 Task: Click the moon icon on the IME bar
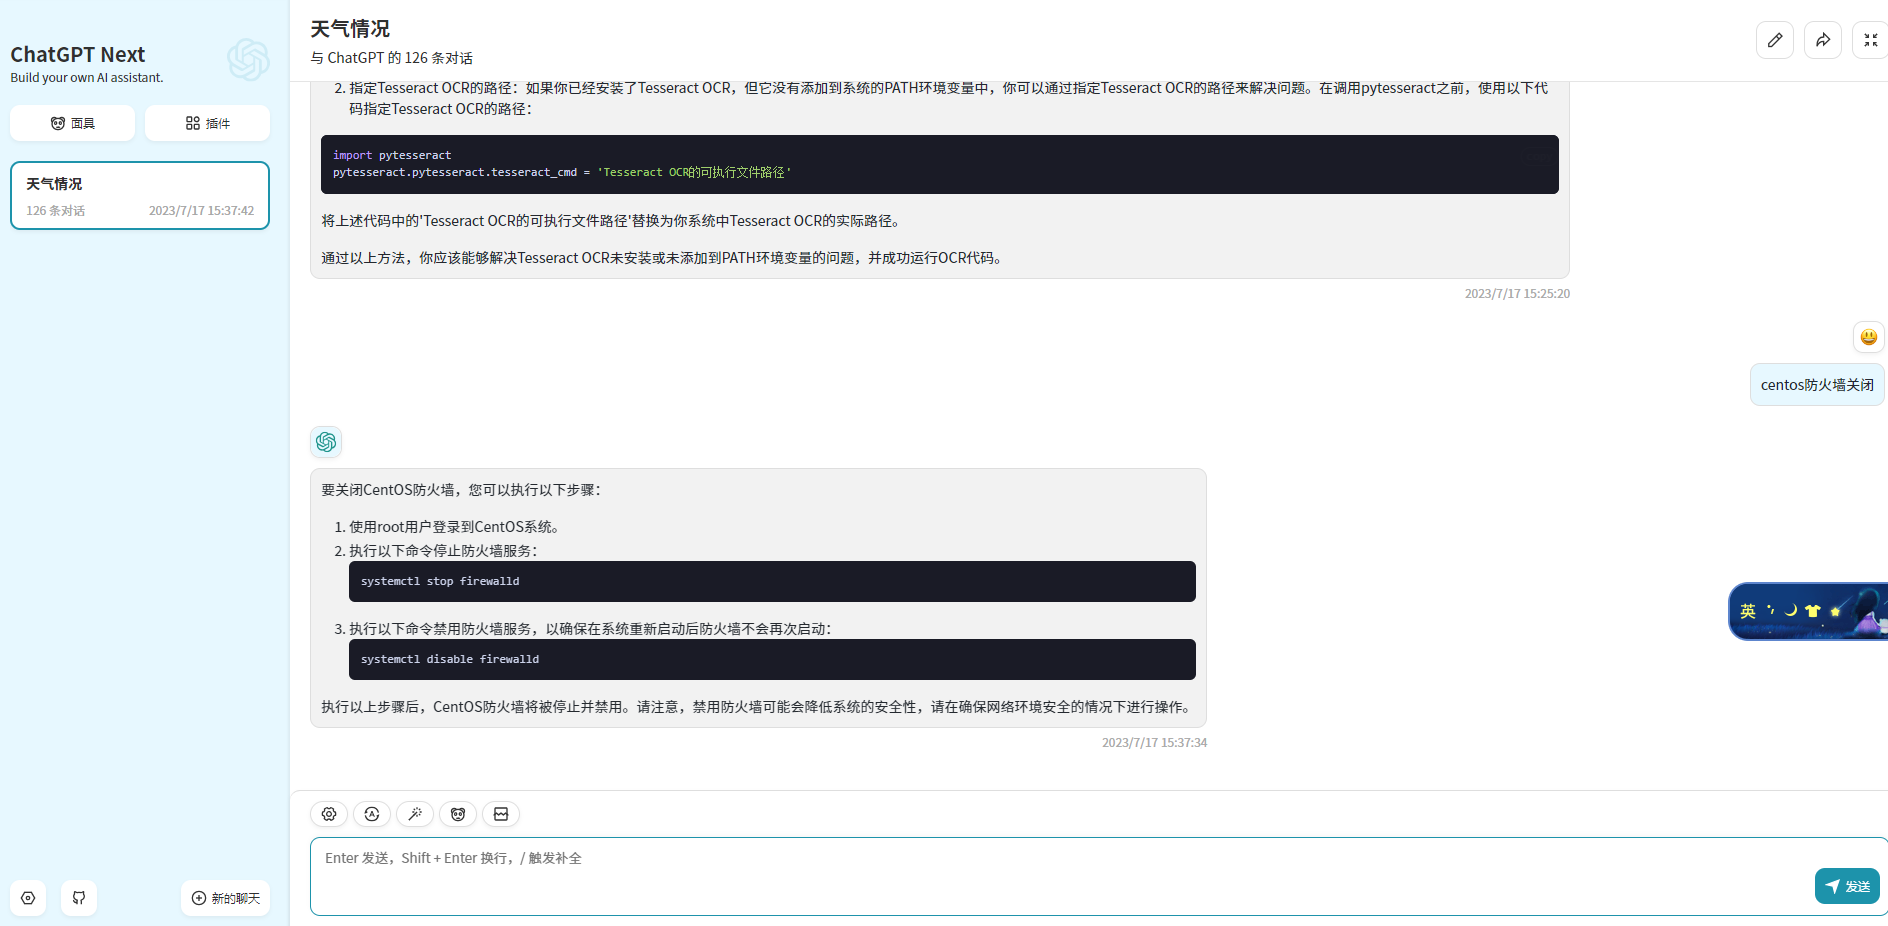click(x=1791, y=610)
